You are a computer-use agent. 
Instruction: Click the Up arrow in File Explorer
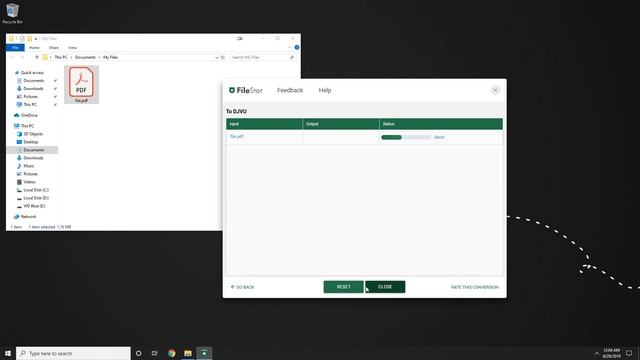pyautogui.click(x=36, y=57)
